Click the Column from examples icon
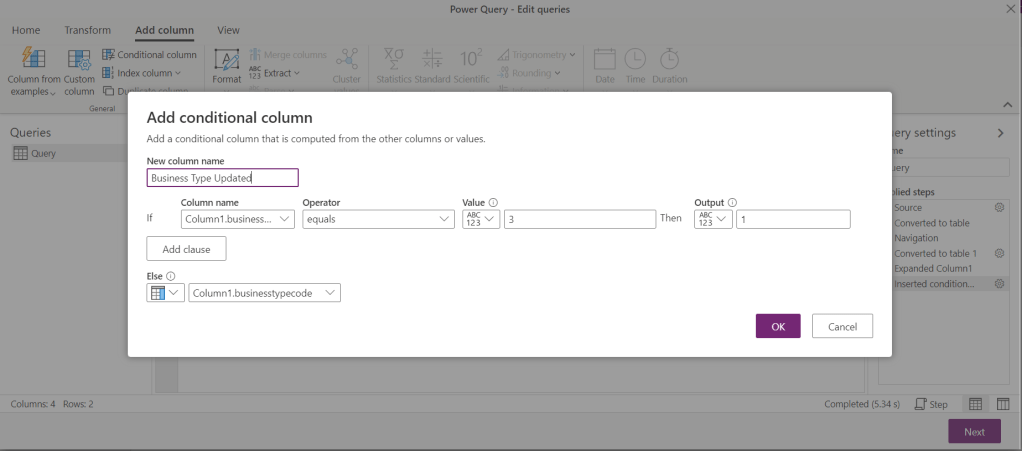The width and height of the screenshot is (1022, 451). [x=33, y=60]
